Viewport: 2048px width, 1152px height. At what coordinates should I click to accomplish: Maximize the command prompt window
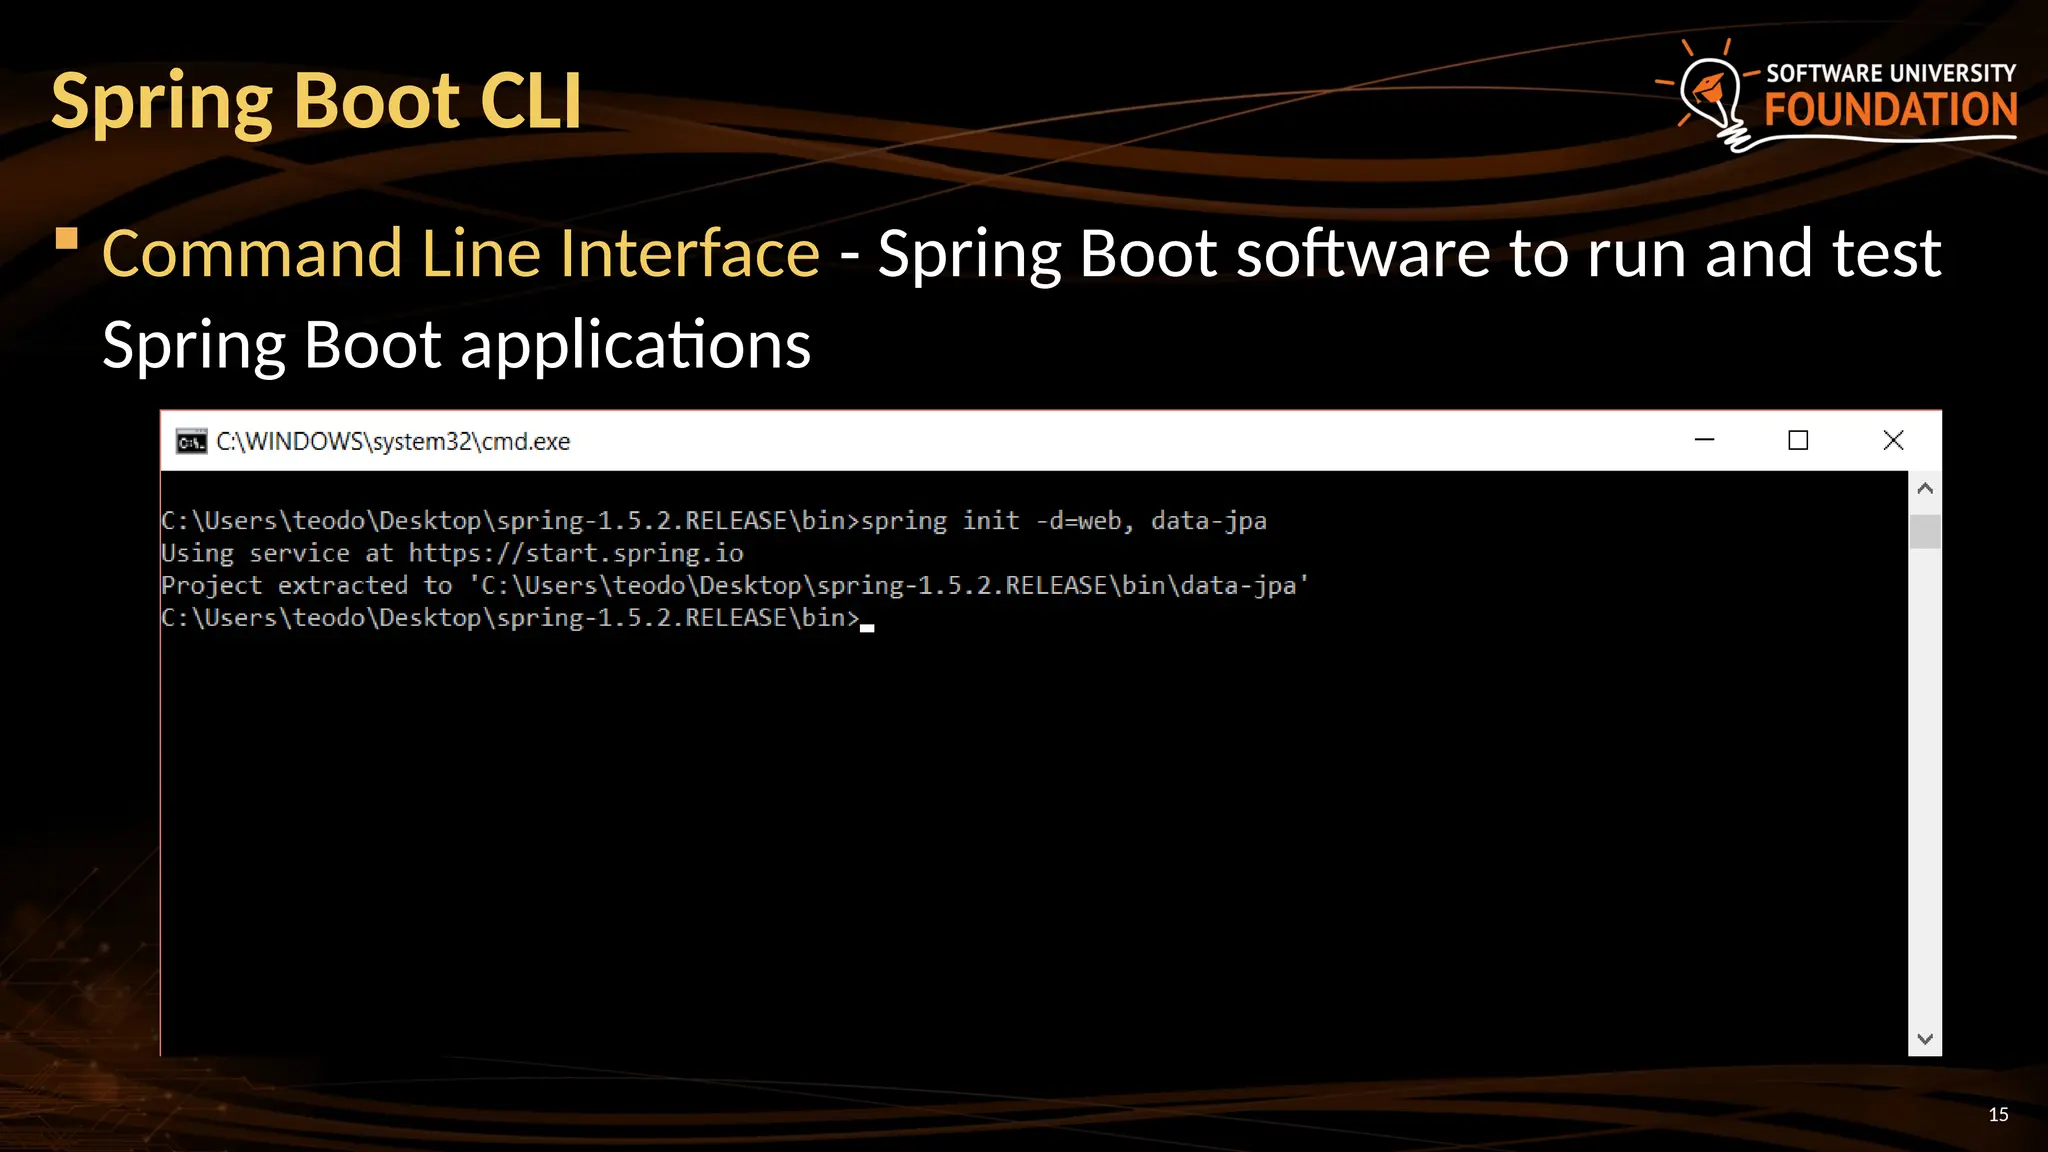(1798, 440)
